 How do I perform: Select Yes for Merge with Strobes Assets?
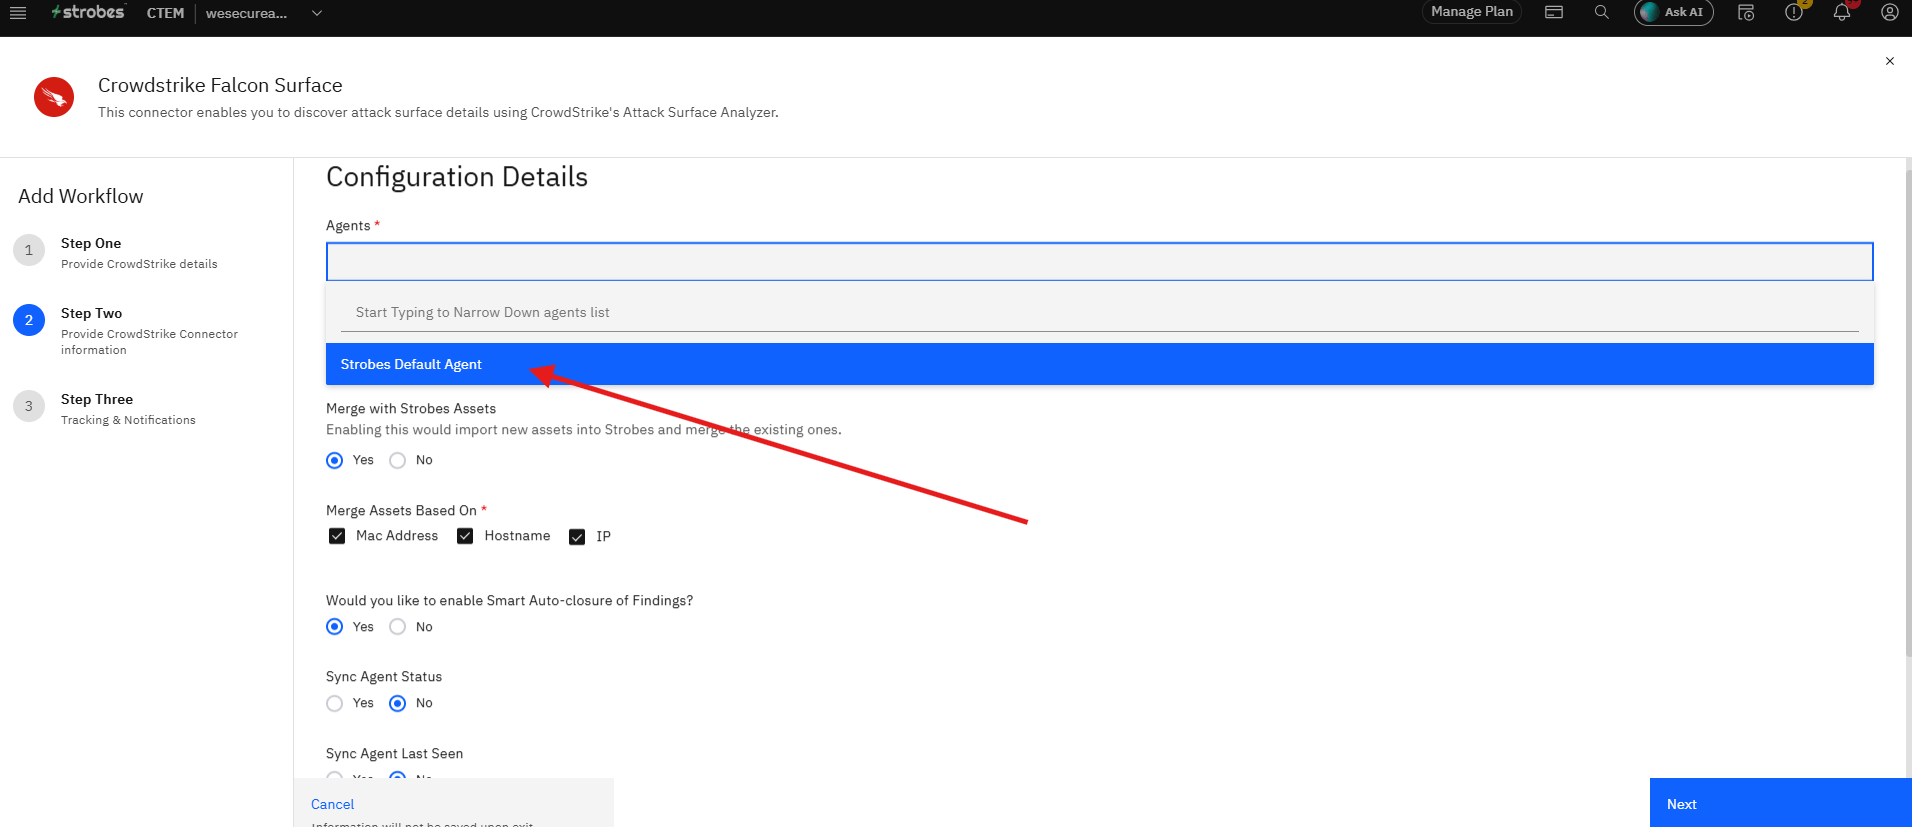click(335, 460)
